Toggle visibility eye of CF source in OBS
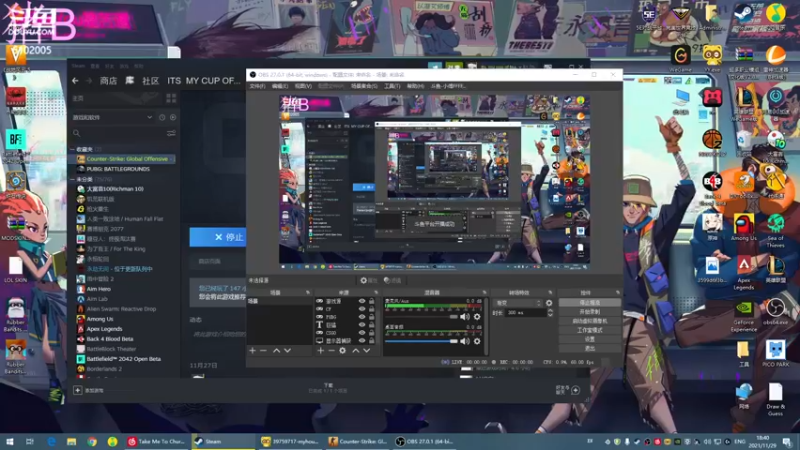This screenshot has width=800, height=450. pos(362,309)
